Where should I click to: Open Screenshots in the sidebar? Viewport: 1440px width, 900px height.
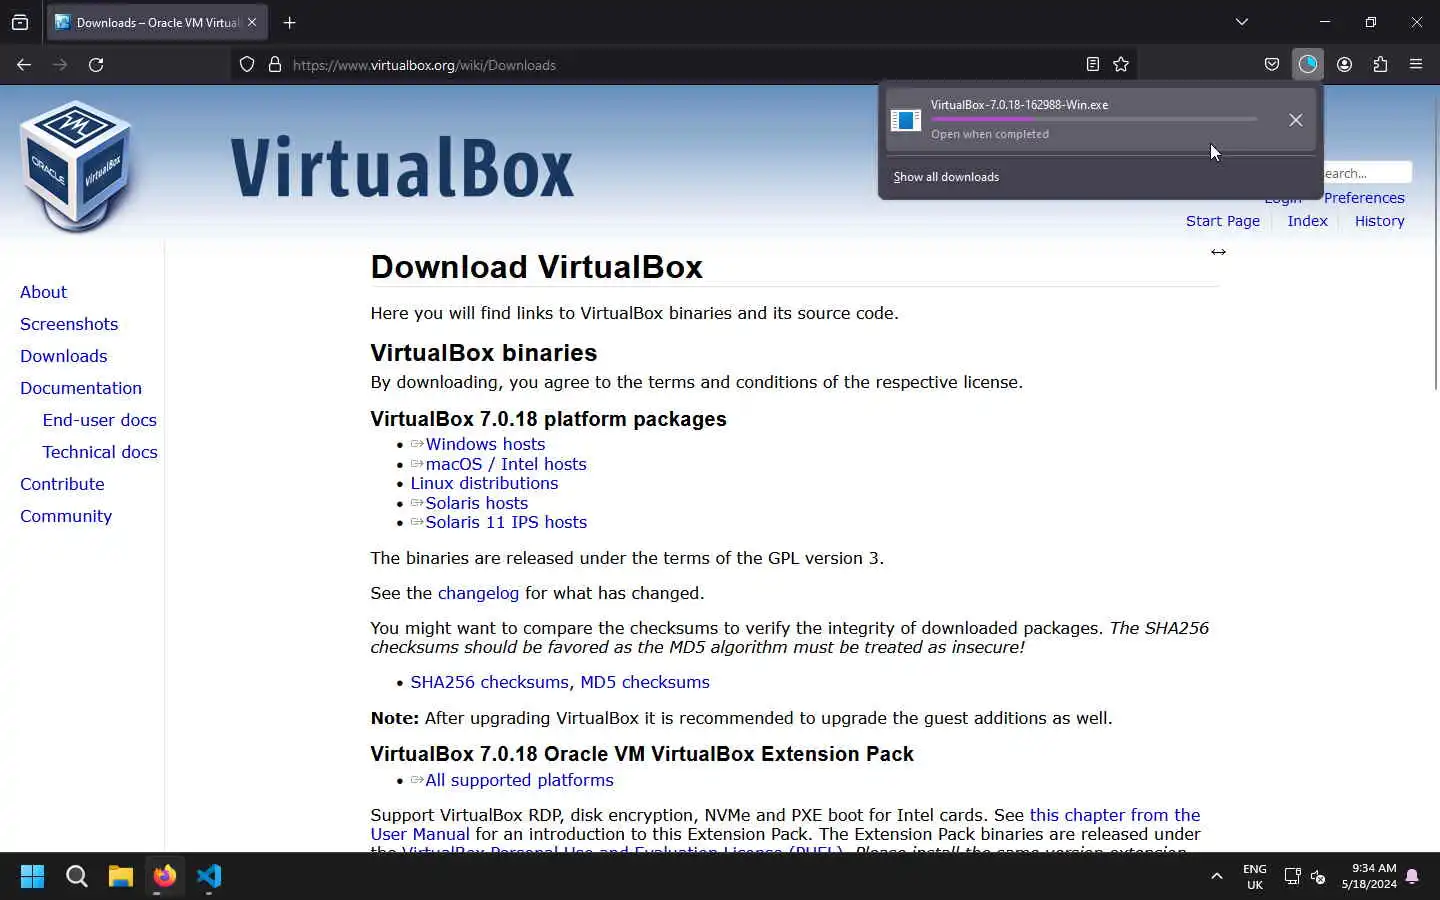click(69, 324)
